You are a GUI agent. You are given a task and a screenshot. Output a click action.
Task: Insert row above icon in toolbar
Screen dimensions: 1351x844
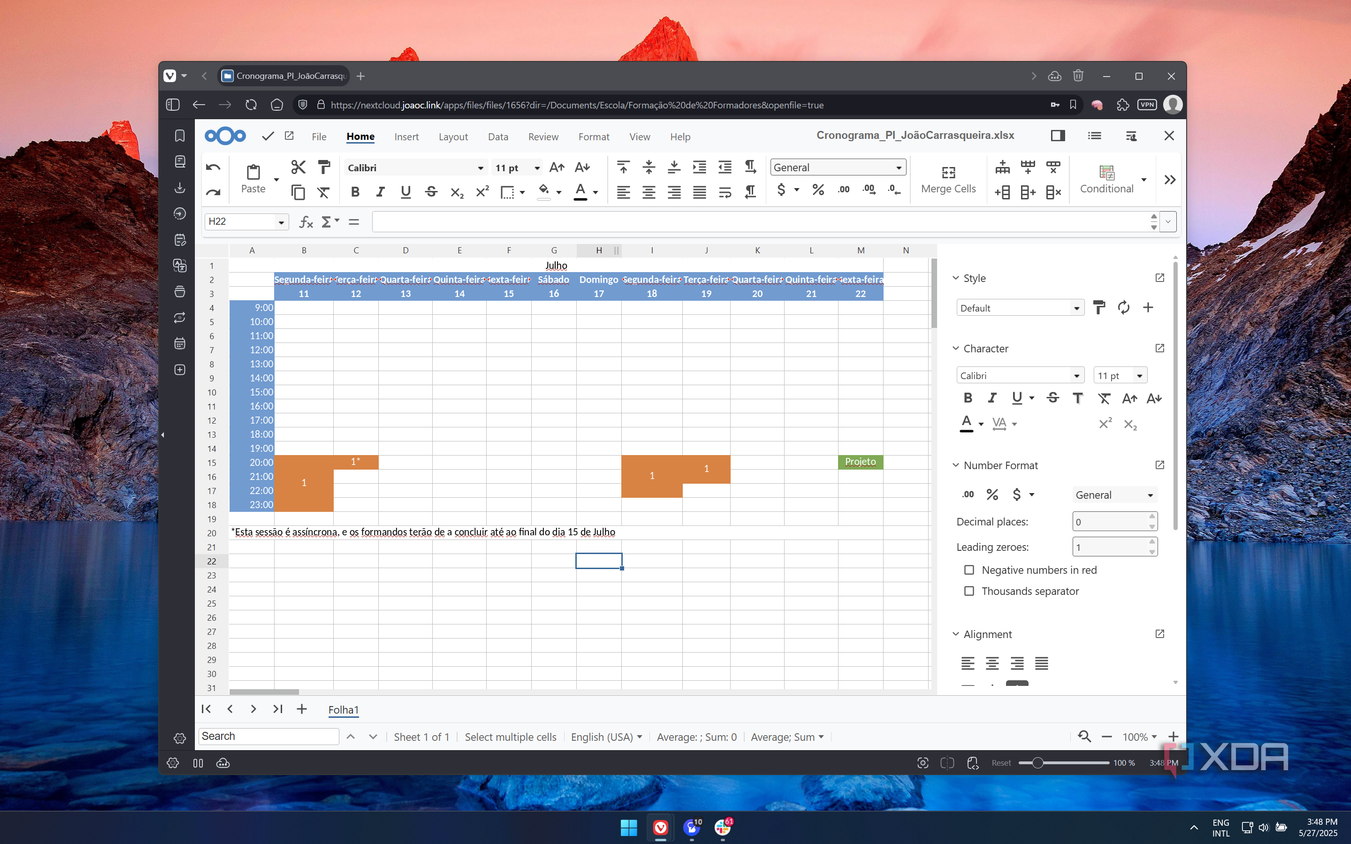[1002, 167]
